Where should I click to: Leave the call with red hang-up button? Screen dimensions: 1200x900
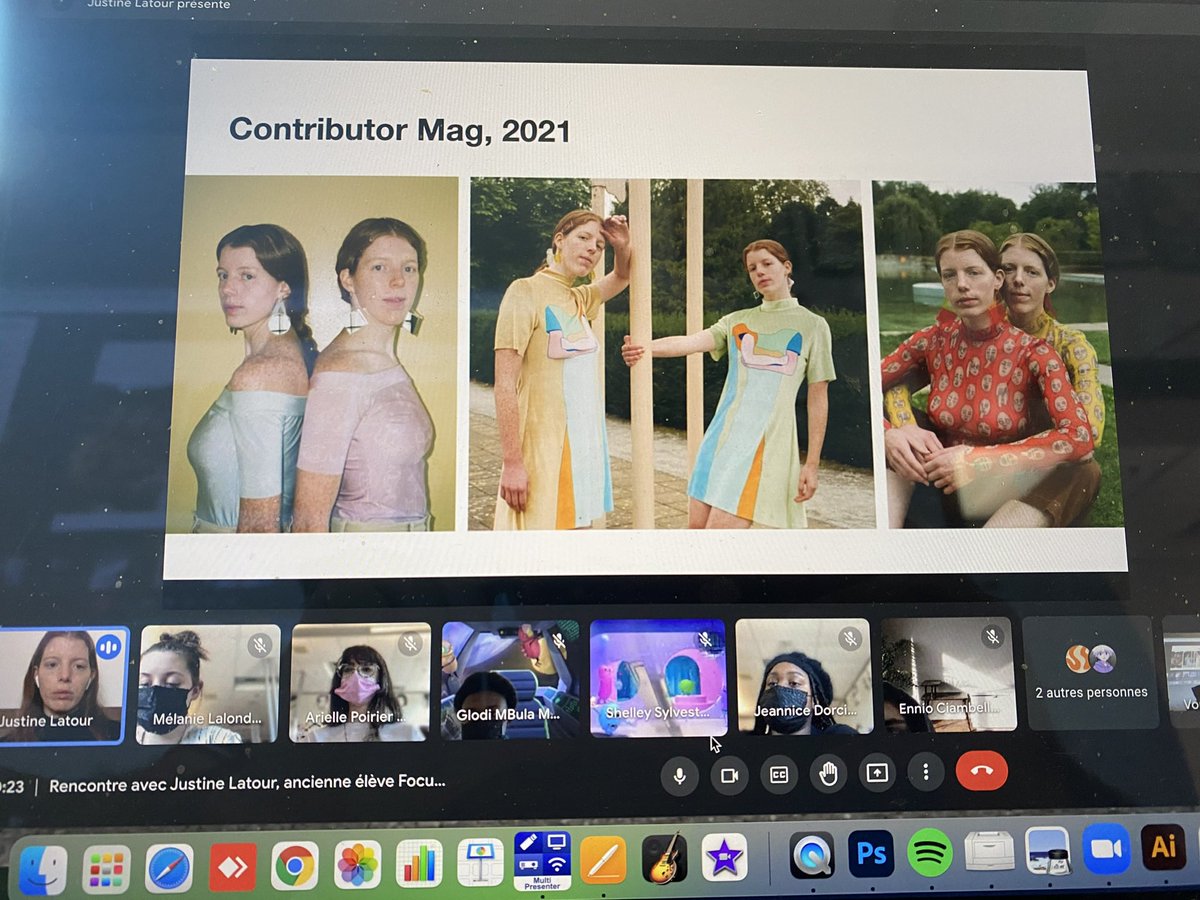point(982,770)
